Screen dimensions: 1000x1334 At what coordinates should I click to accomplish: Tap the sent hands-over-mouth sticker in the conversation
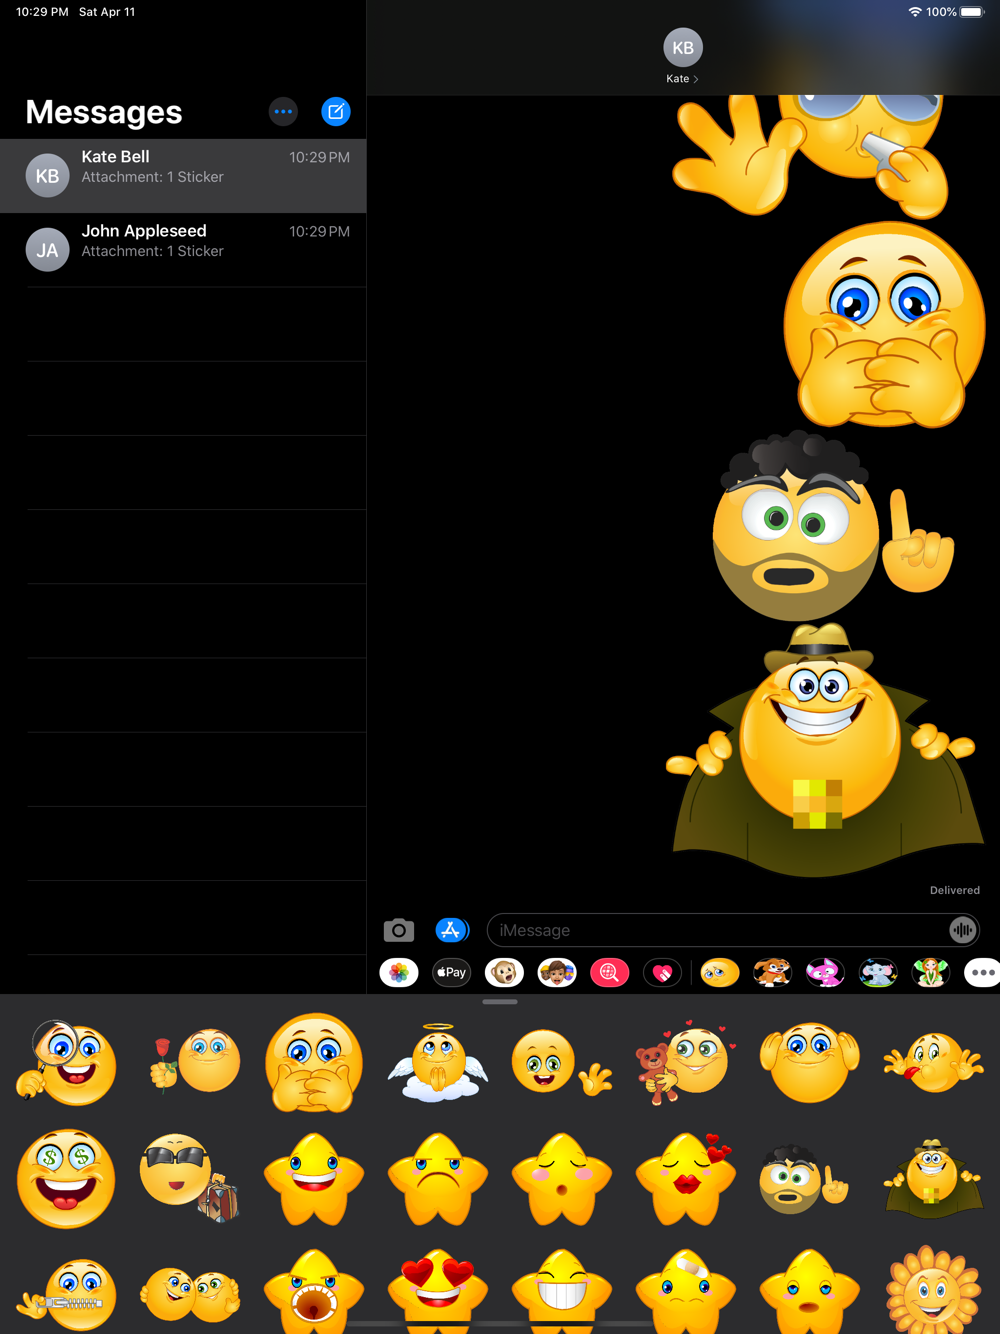tap(885, 325)
